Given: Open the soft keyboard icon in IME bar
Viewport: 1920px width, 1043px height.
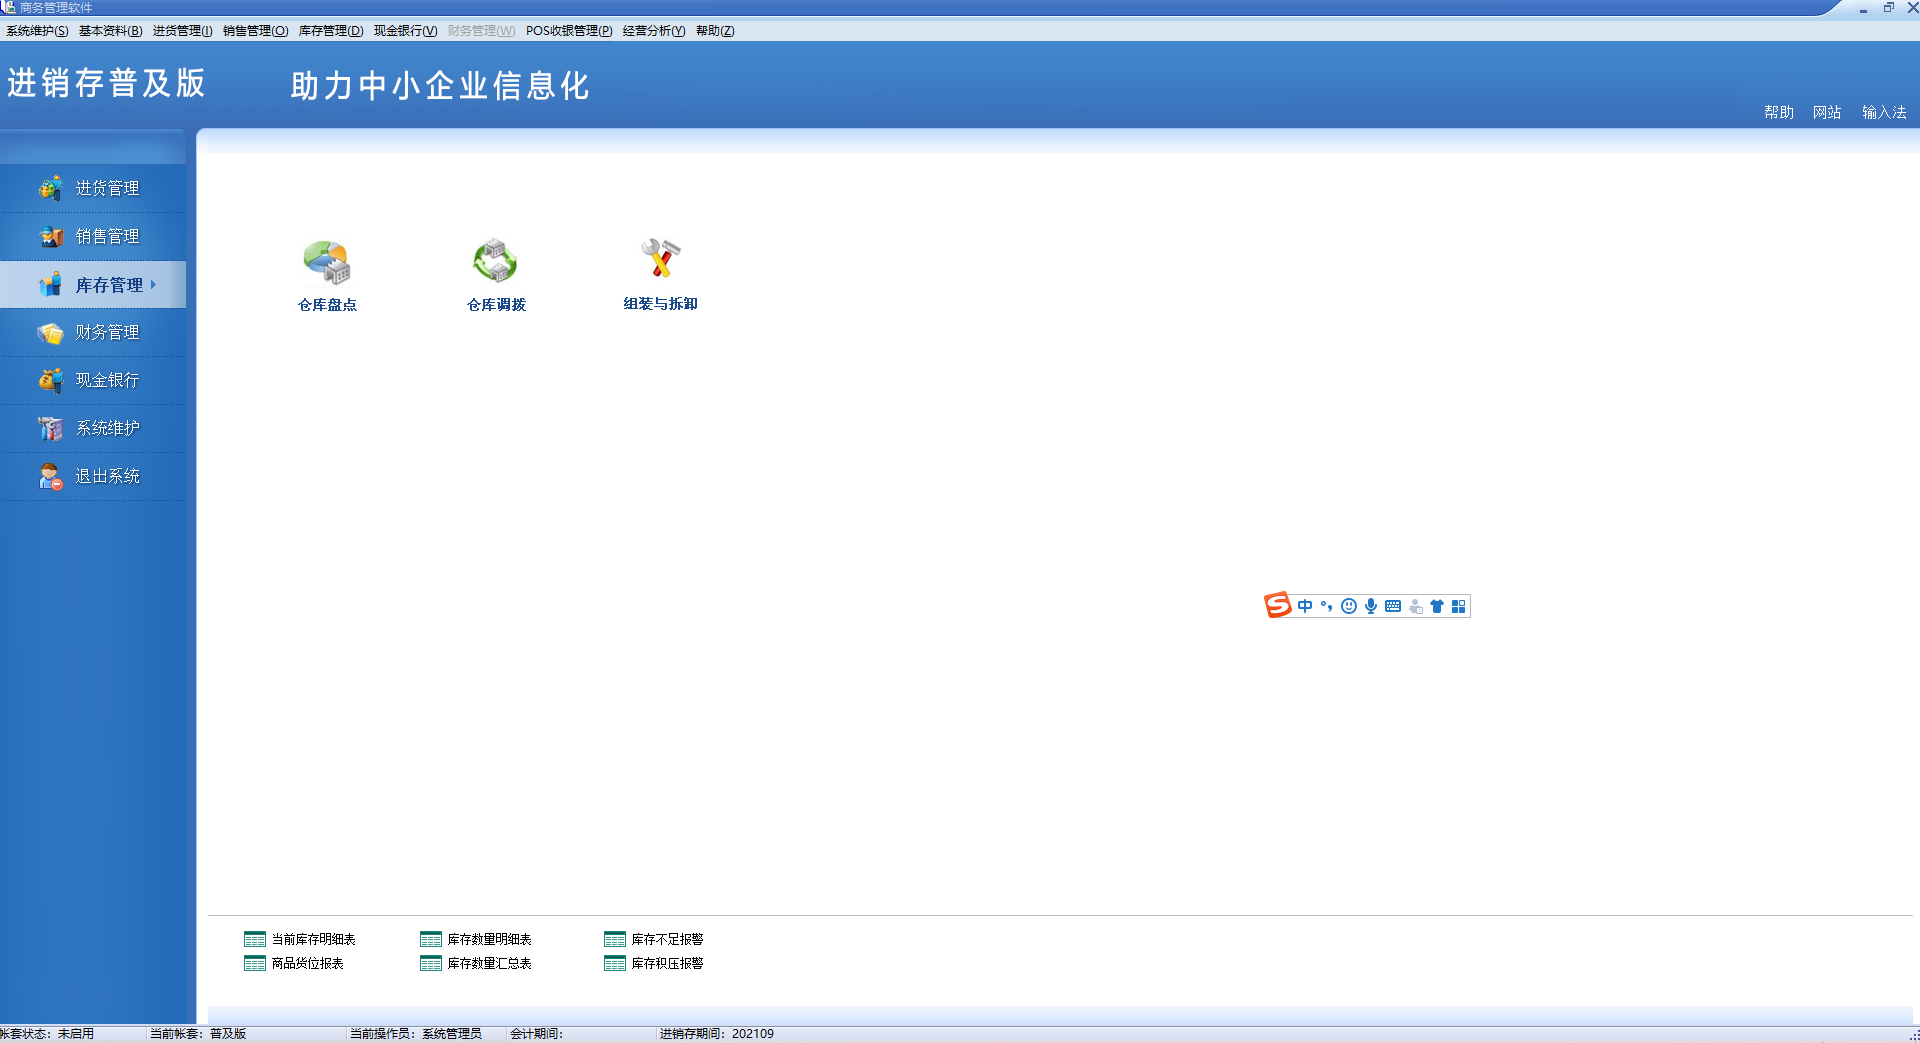Looking at the screenshot, I should [1393, 606].
